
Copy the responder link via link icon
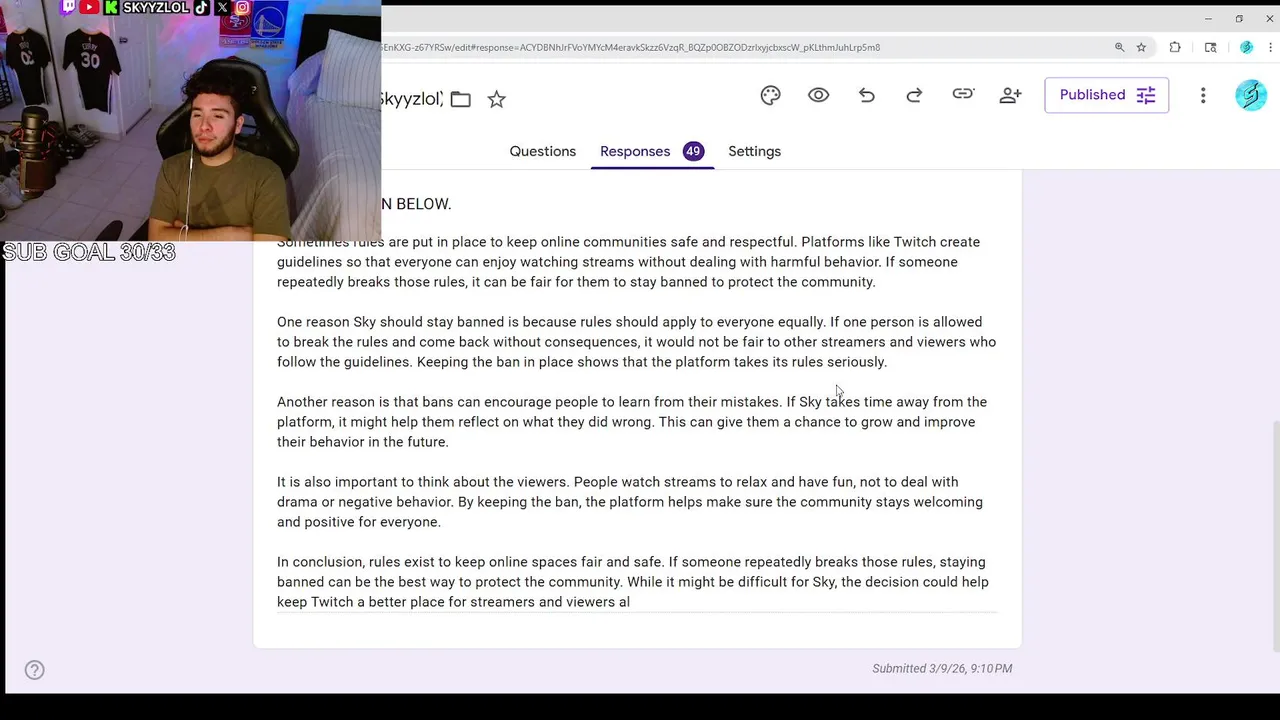(x=962, y=94)
